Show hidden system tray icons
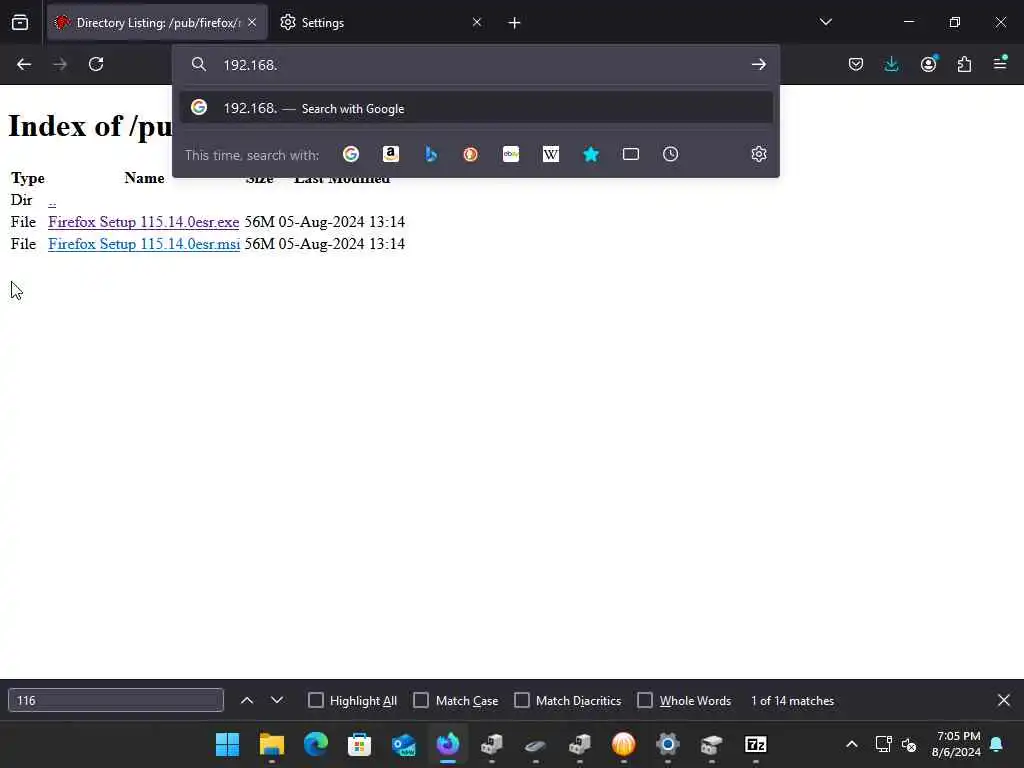Viewport: 1024px width, 768px height. pyautogui.click(x=852, y=744)
